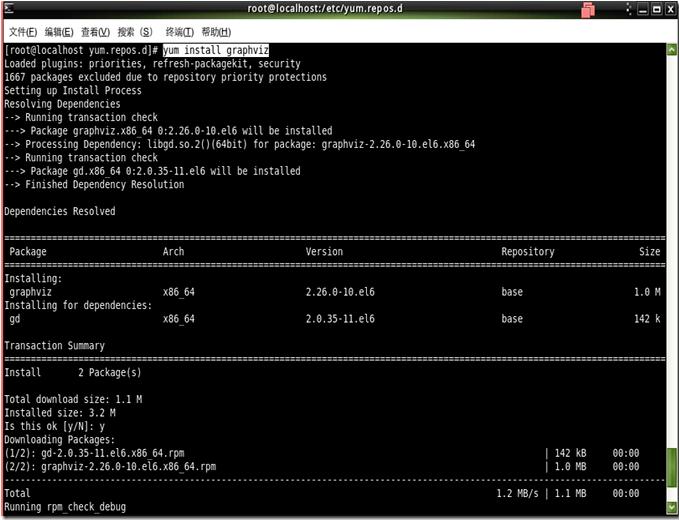Click size '1.0 M' in graphviz row

647,292
